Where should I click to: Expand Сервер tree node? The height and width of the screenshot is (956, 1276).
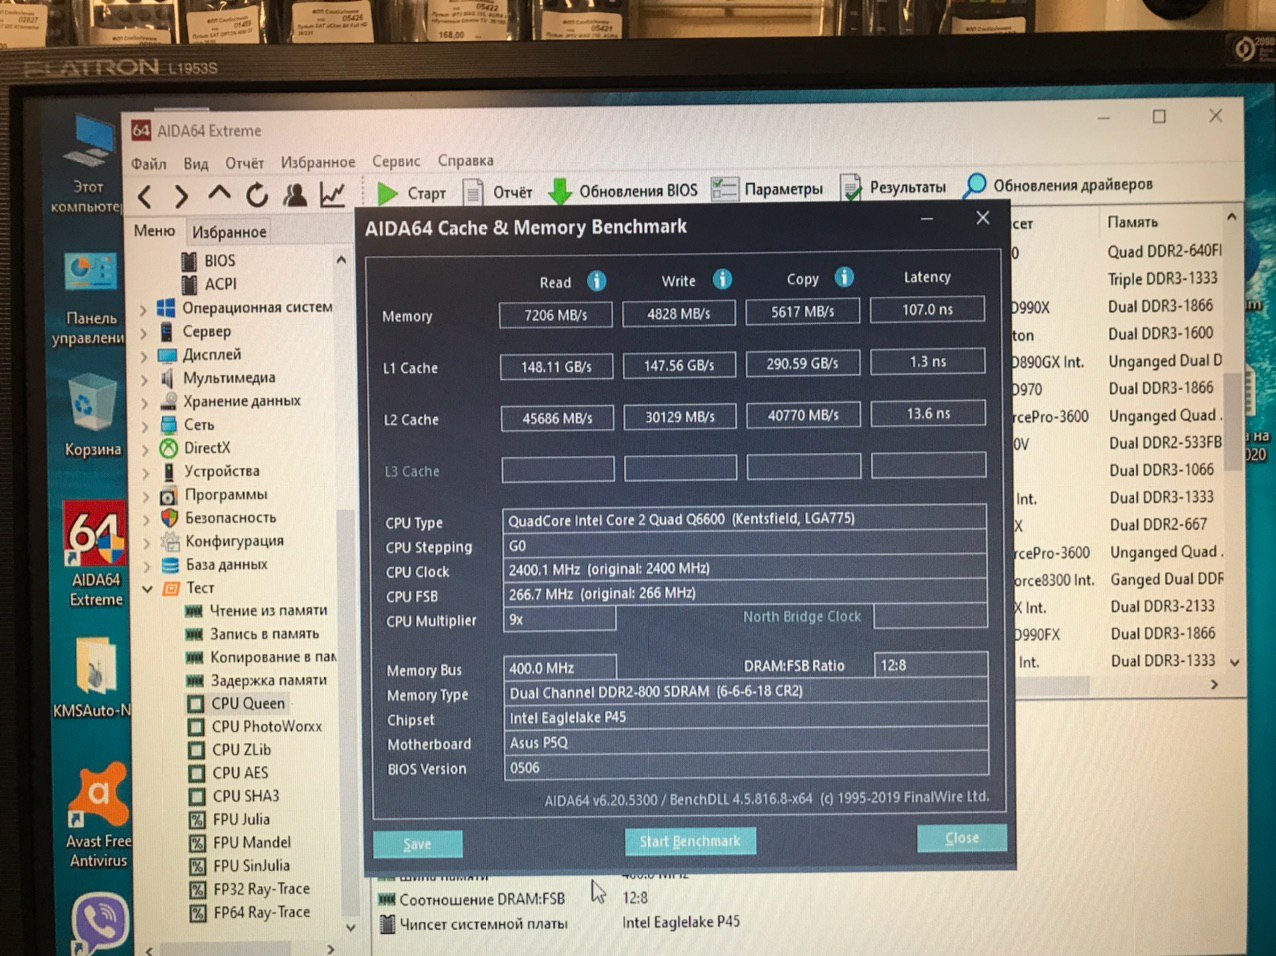click(143, 333)
